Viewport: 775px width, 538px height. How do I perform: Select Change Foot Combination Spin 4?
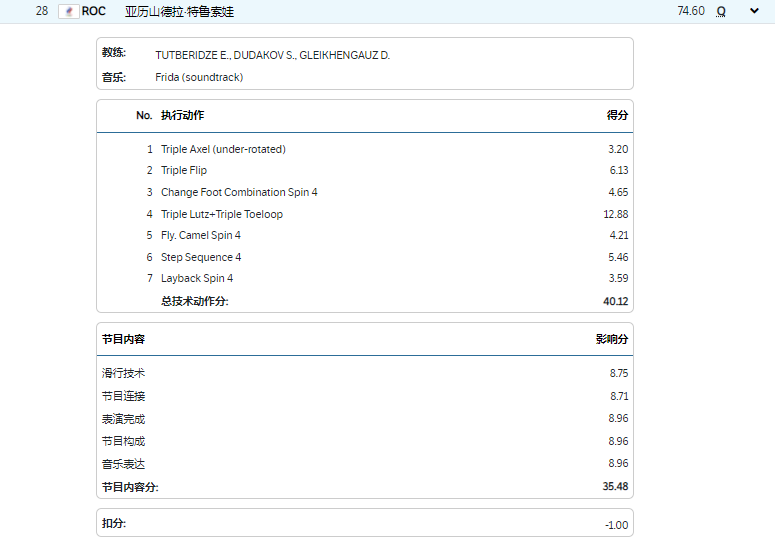click(x=239, y=192)
